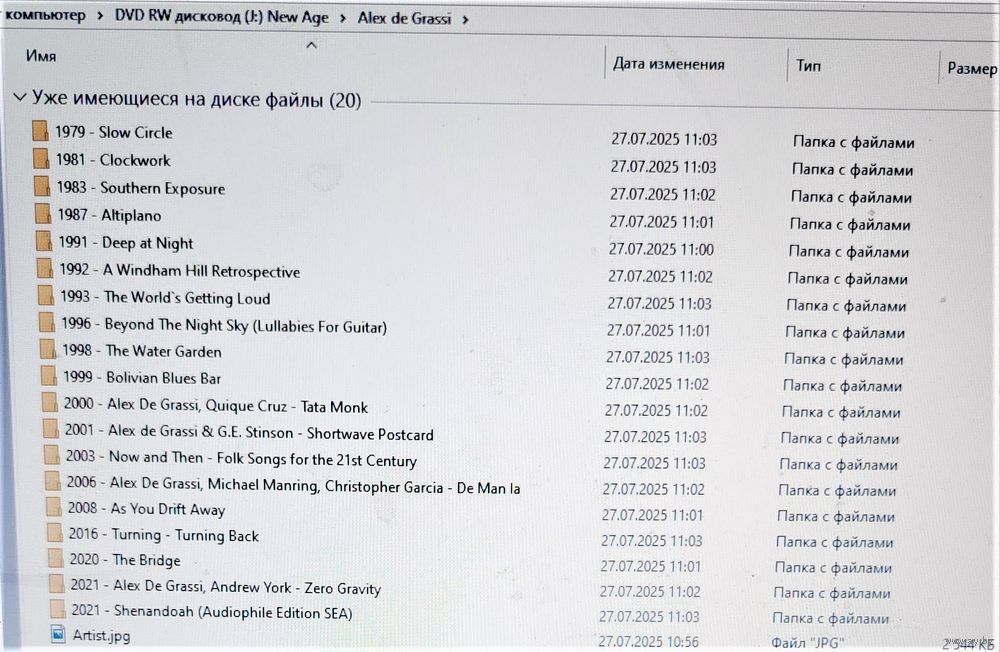Click name '1996 - Beyond The Night Sky (Lullabies For Guitar)'
This screenshot has height=652, width=1000.
click(x=224, y=325)
